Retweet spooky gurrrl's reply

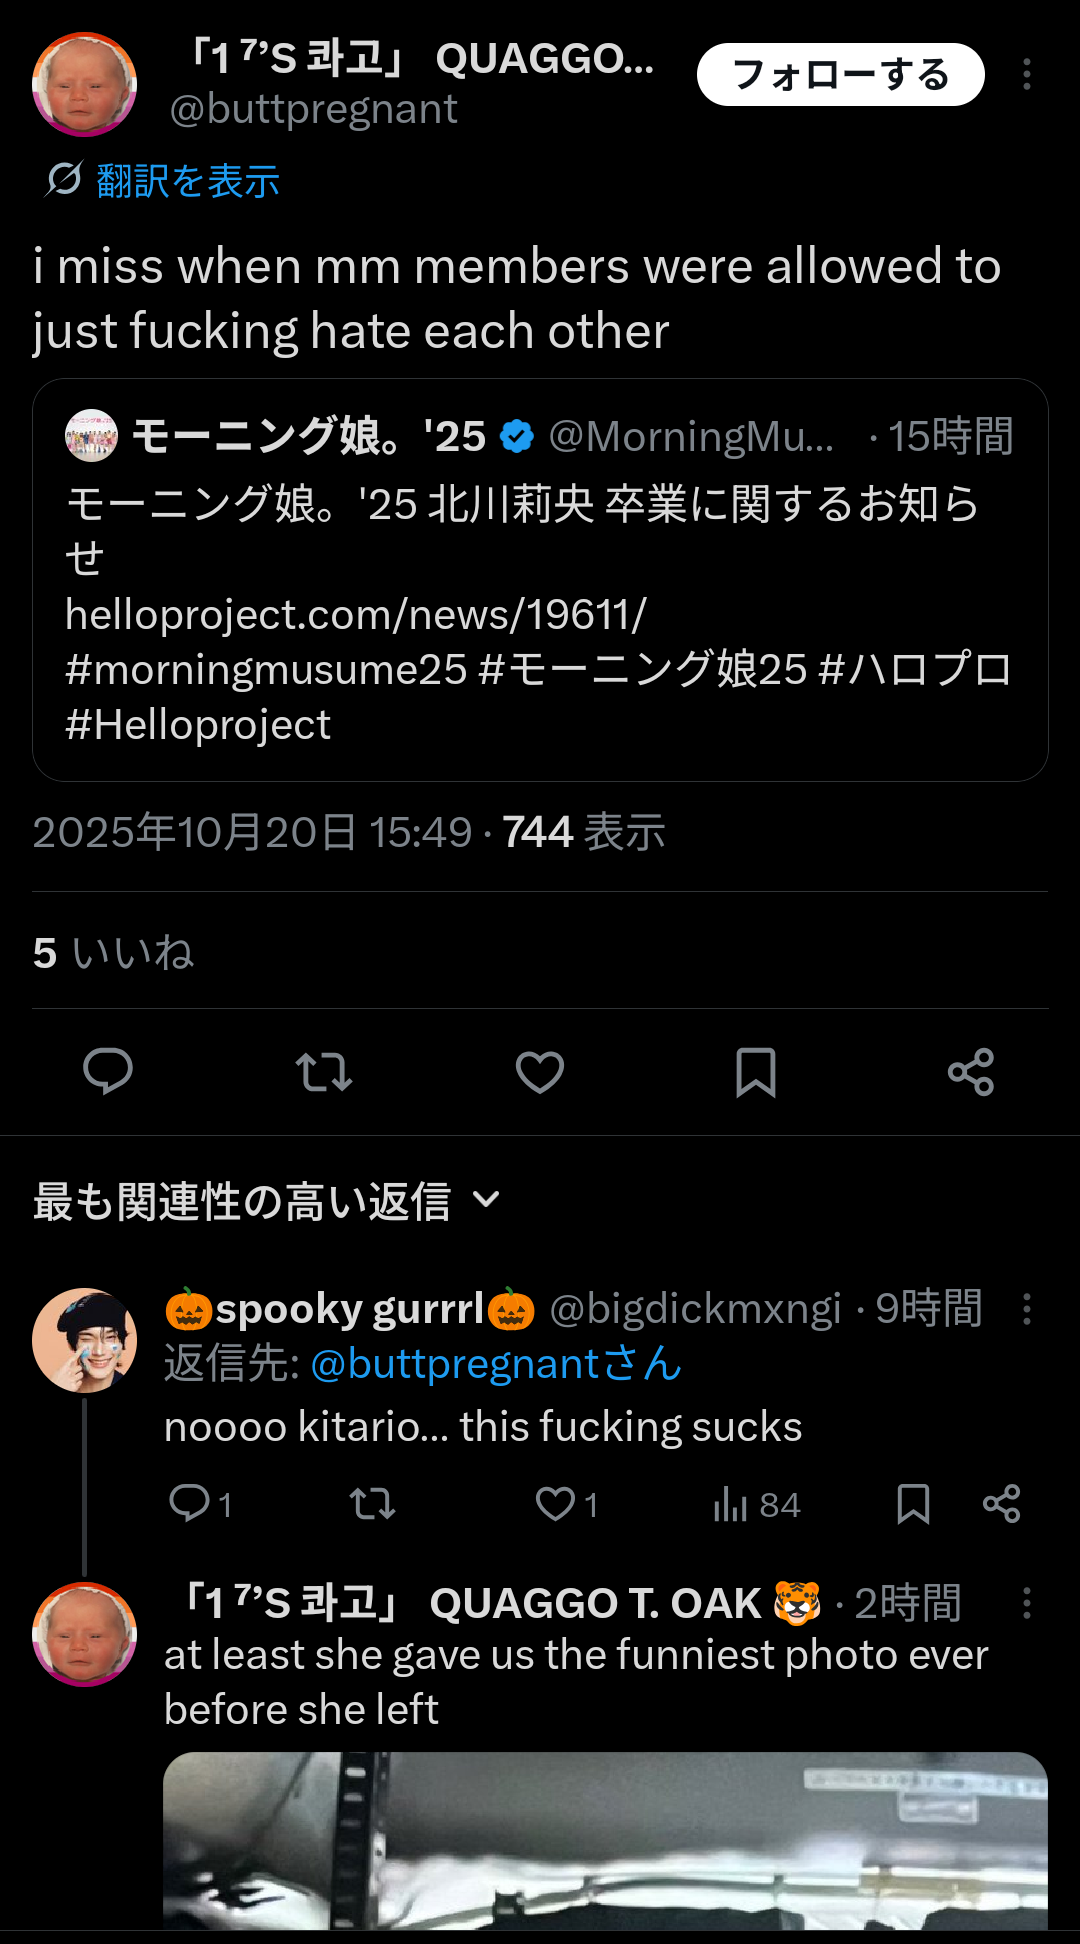[372, 1504]
